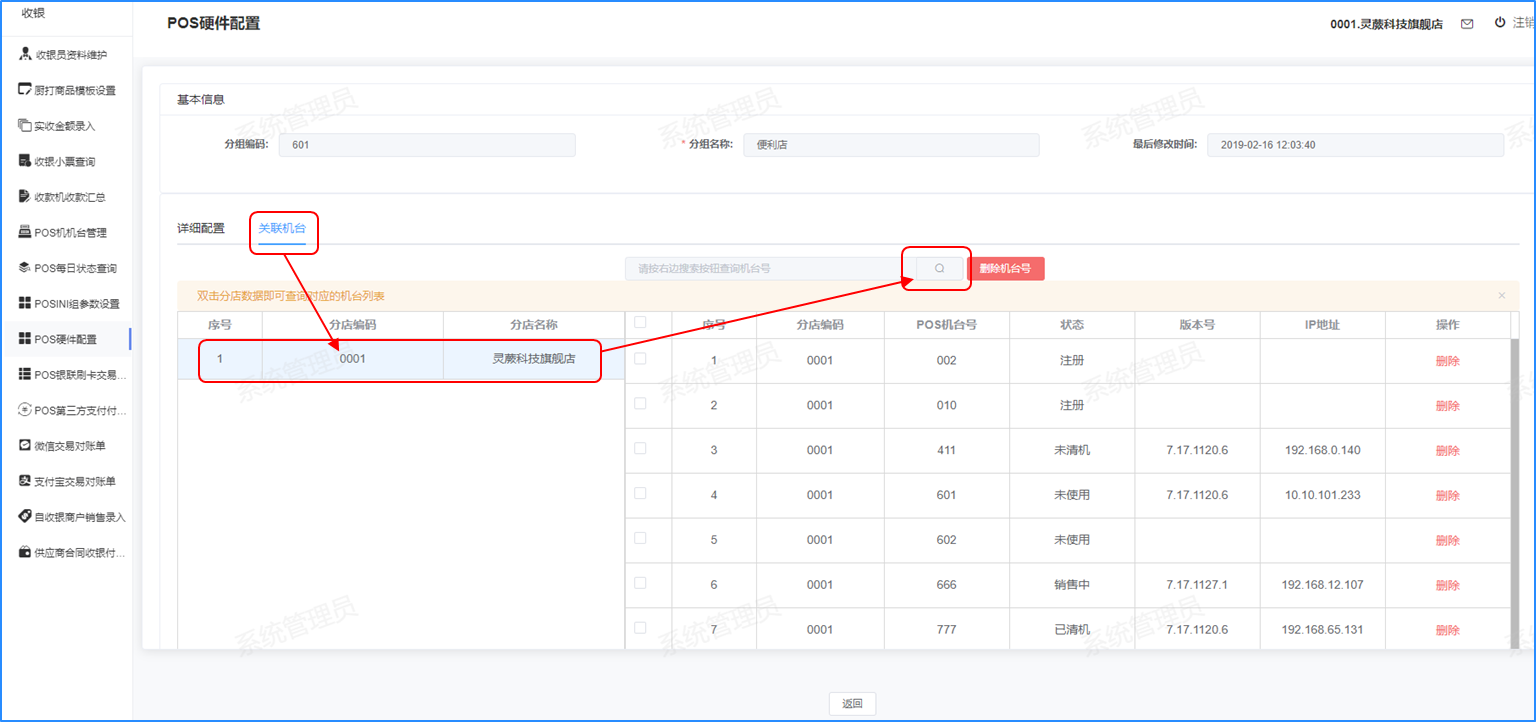Viewport: 1536px width, 722px height.
Task: Open 支付宝交易对账单 sidebar entry
Action: point(75,481)
